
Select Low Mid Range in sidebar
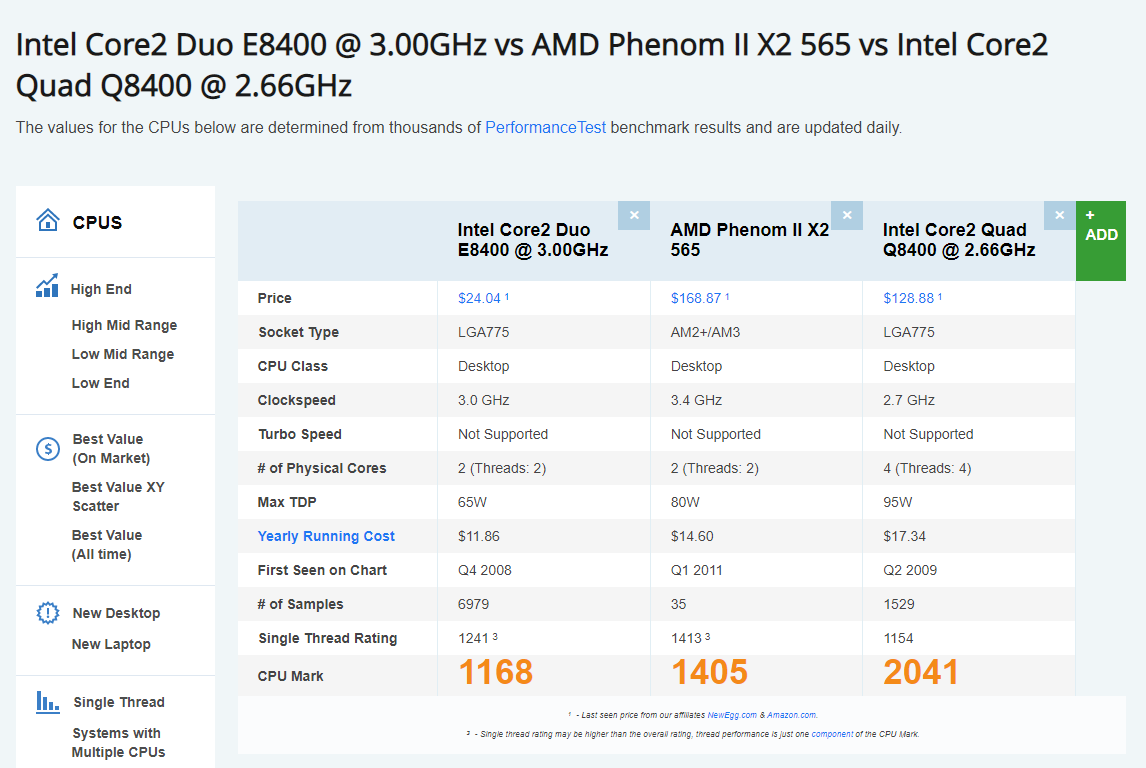pos(123,354)
